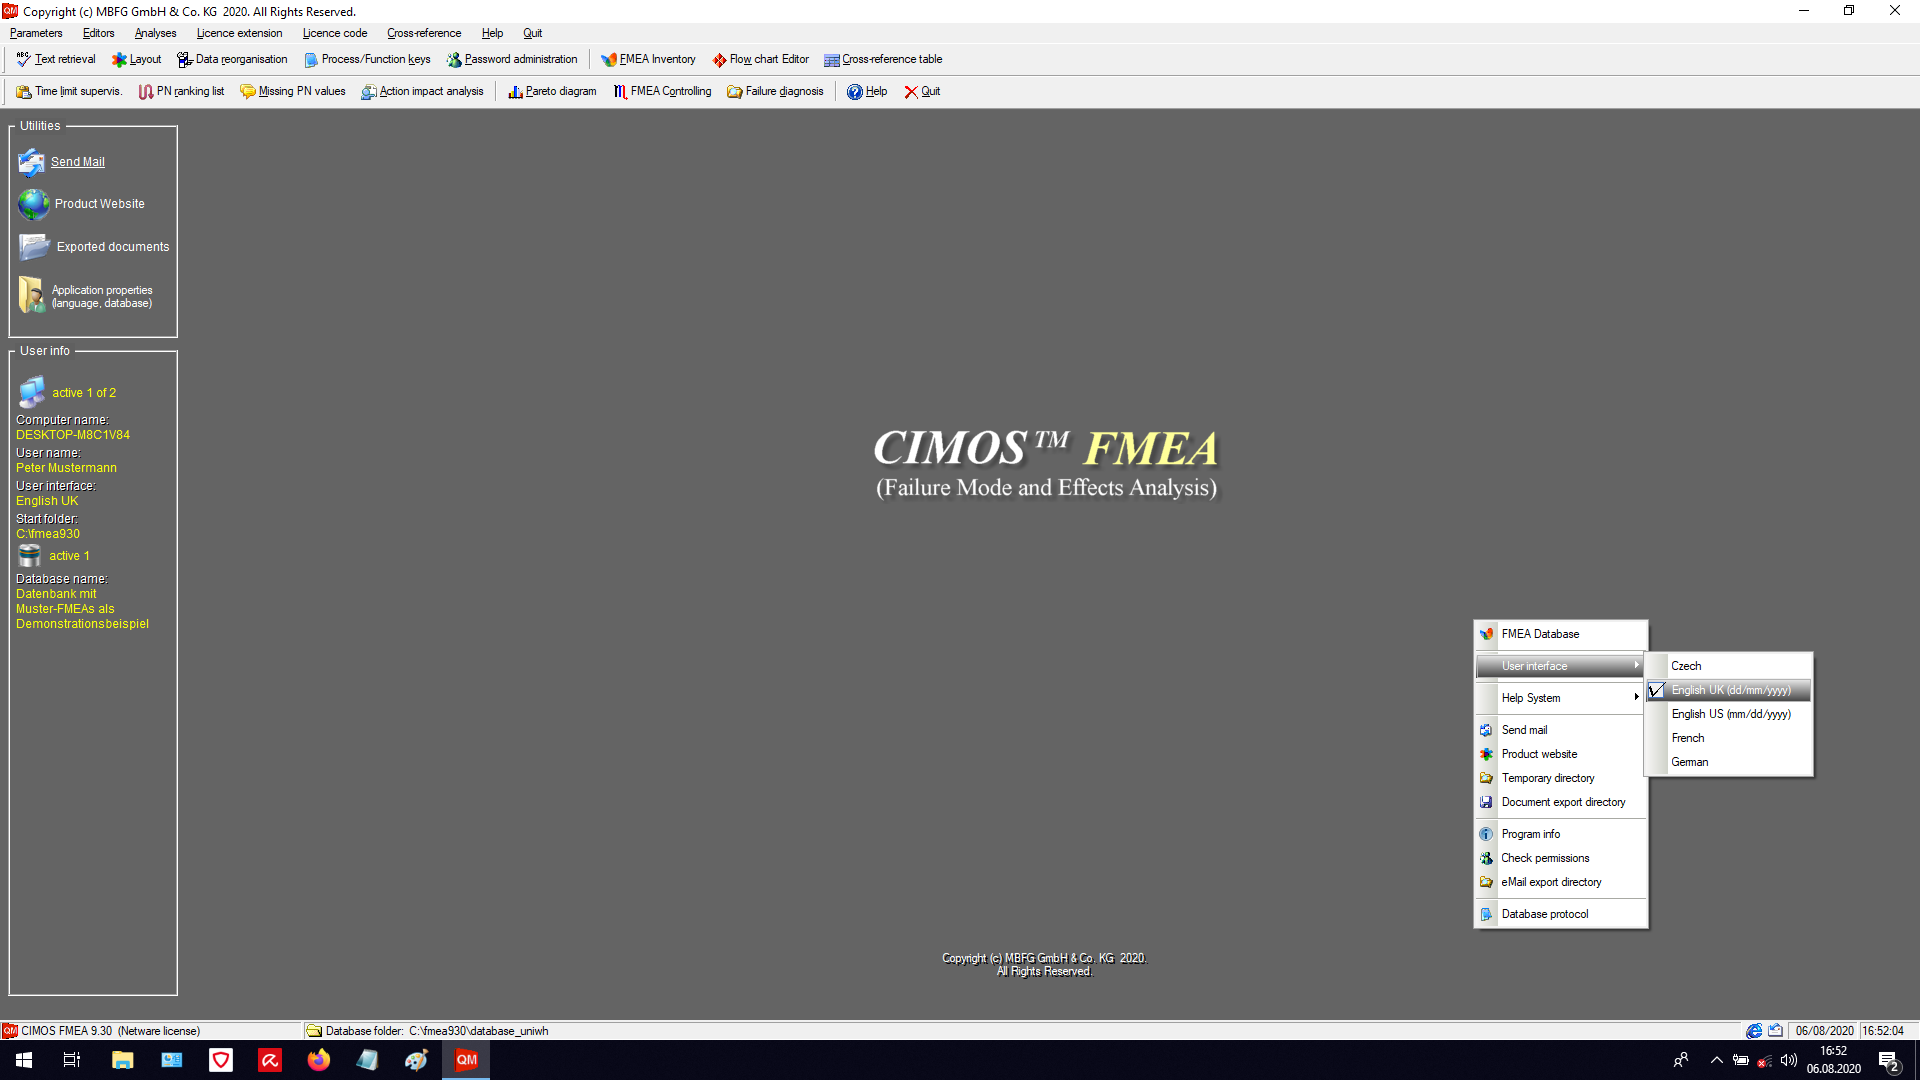Open Failure diagnosis
This screenshot has width=1920, height=1080.
(775, 91)
